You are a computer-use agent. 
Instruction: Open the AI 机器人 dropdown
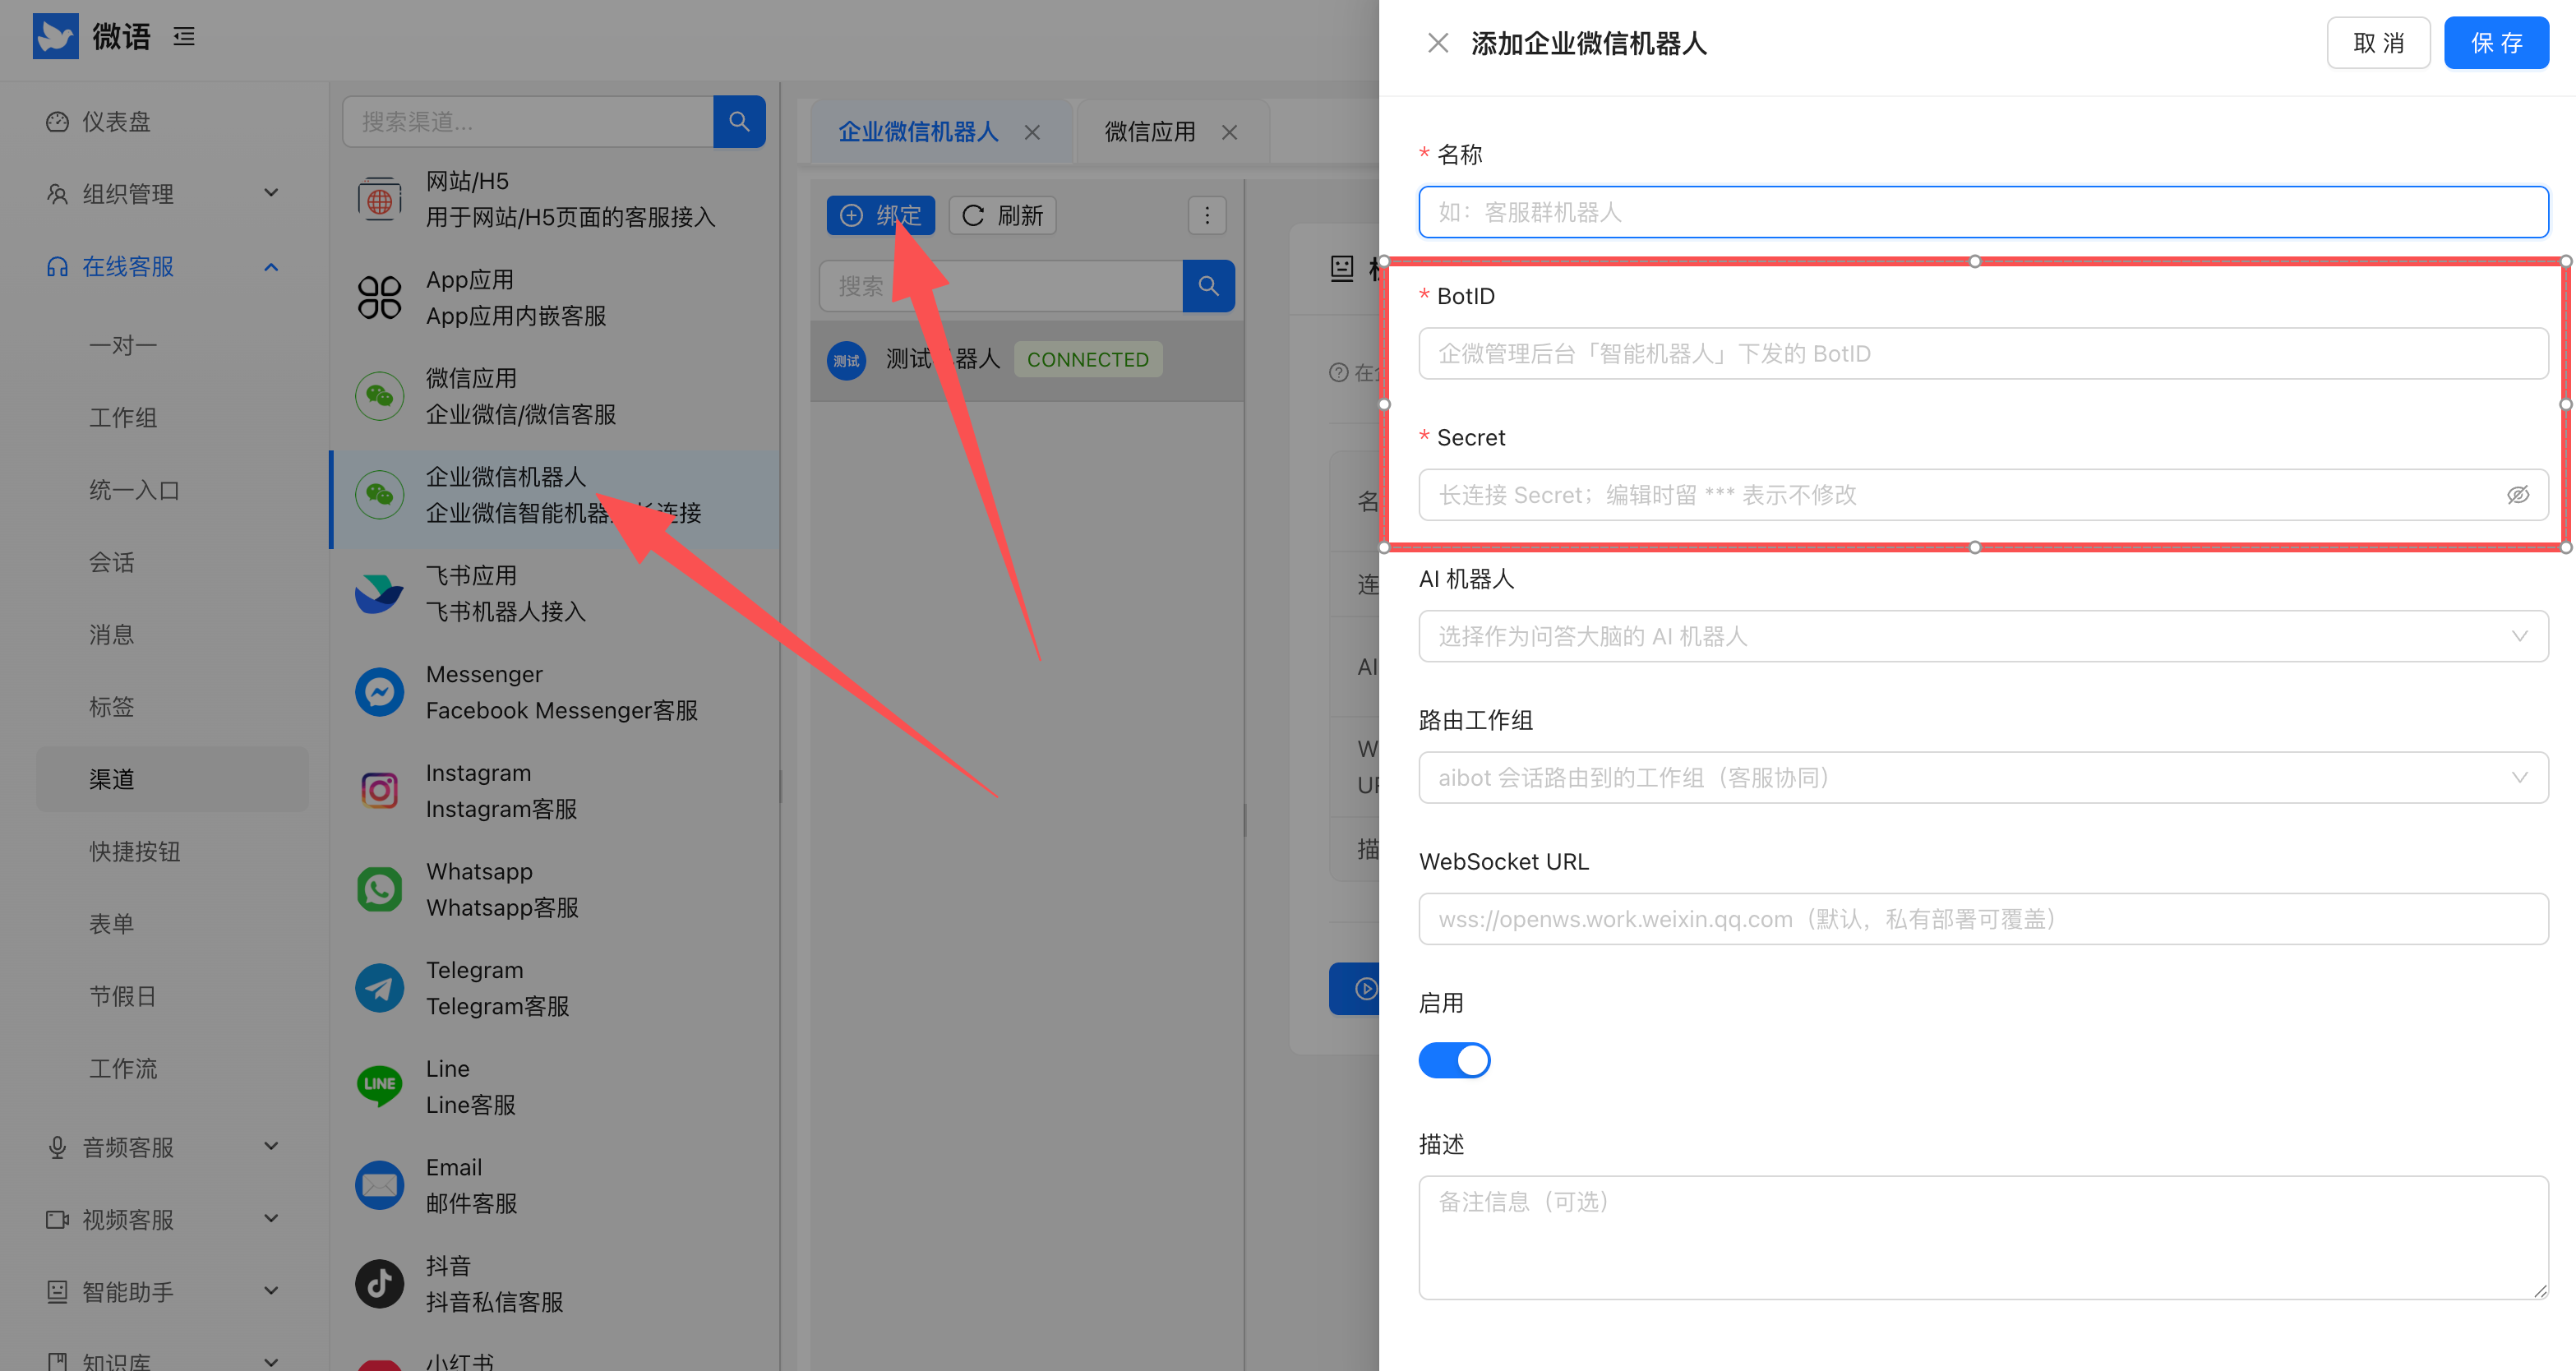point(1983,636)
